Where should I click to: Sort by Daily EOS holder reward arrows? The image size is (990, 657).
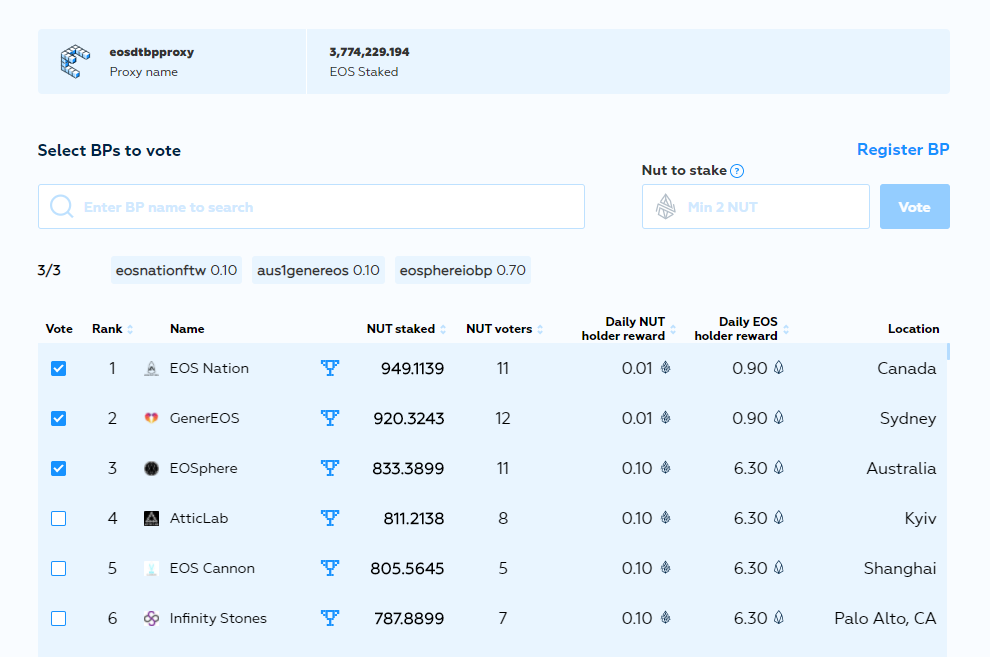click(786, 329)
